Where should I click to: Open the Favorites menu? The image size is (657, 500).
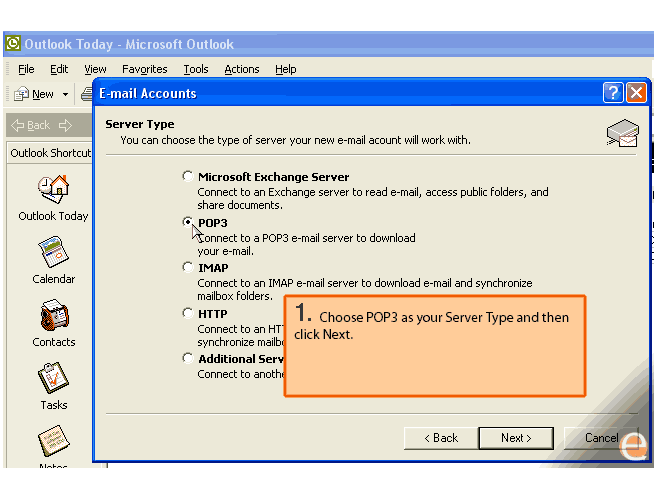tap(145, 69)
